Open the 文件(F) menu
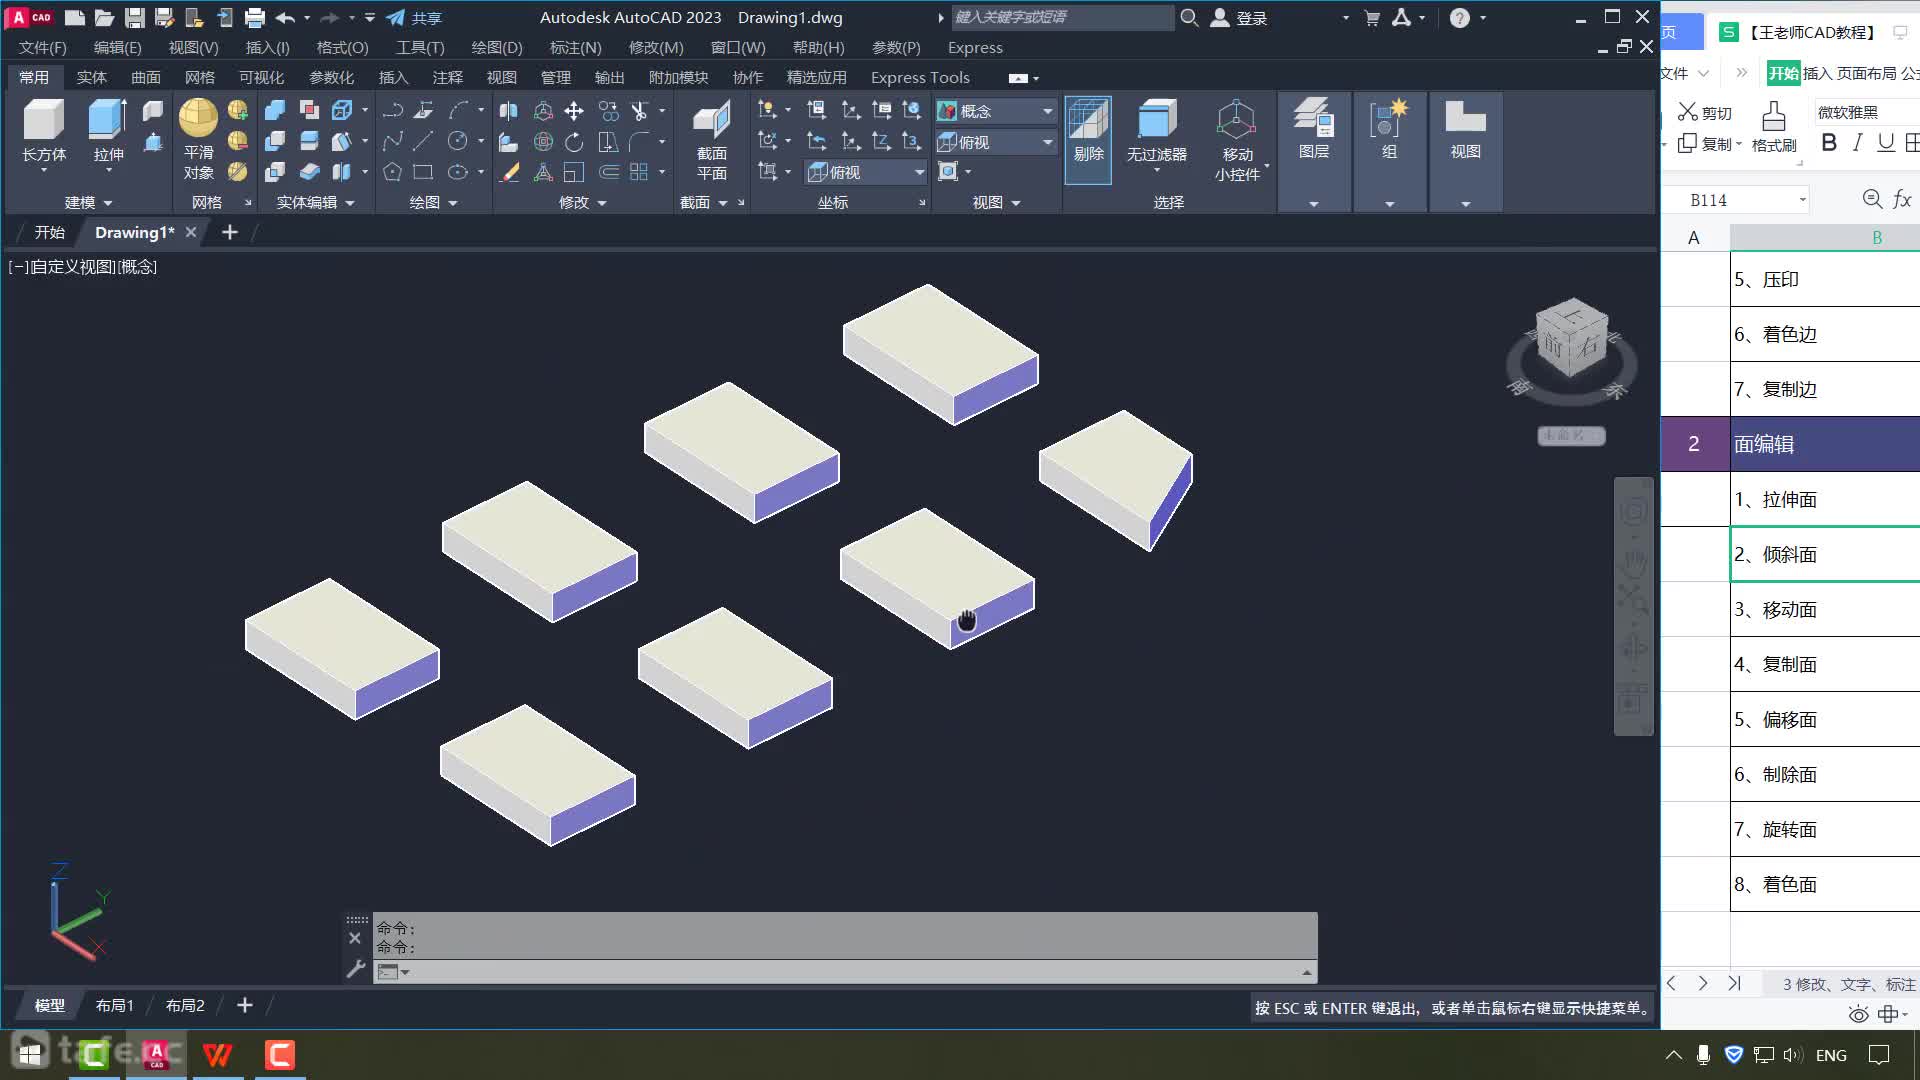The width and height of the screenshot is (1920, 1080). coord(43,47)
